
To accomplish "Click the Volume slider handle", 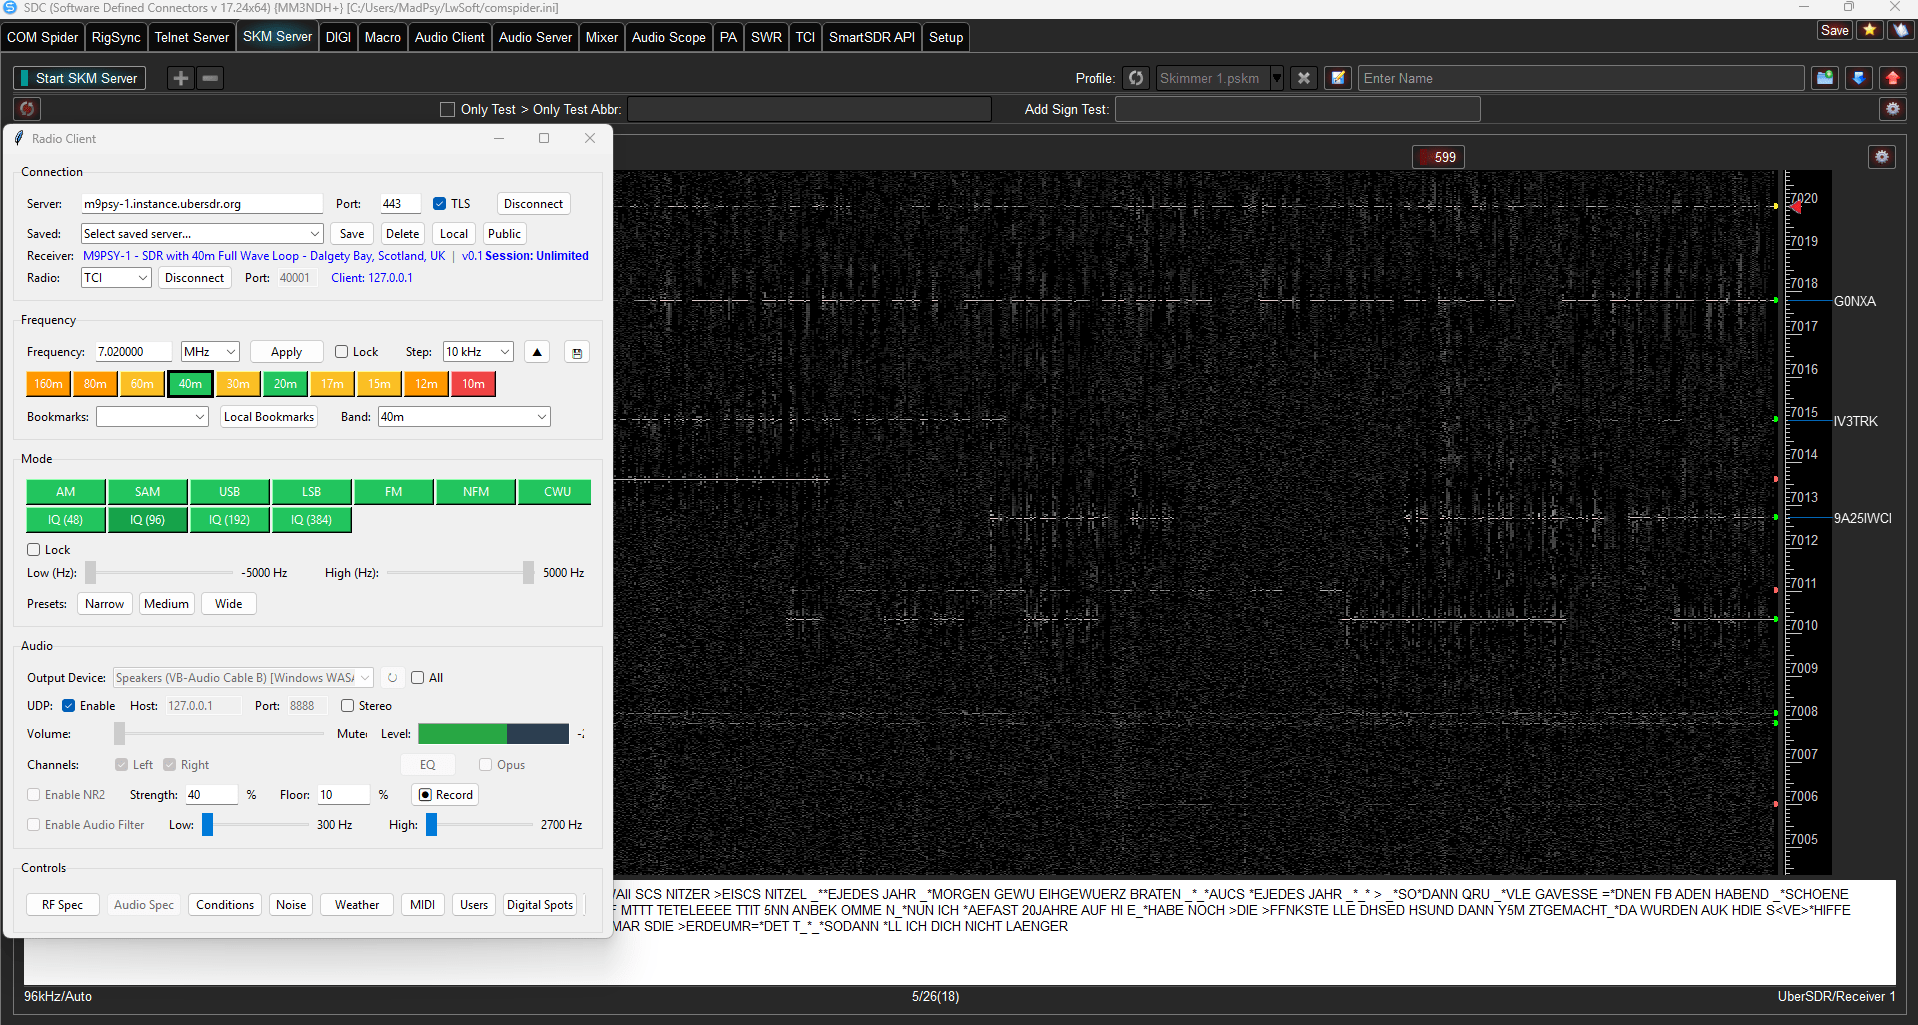I will (119, 734).
